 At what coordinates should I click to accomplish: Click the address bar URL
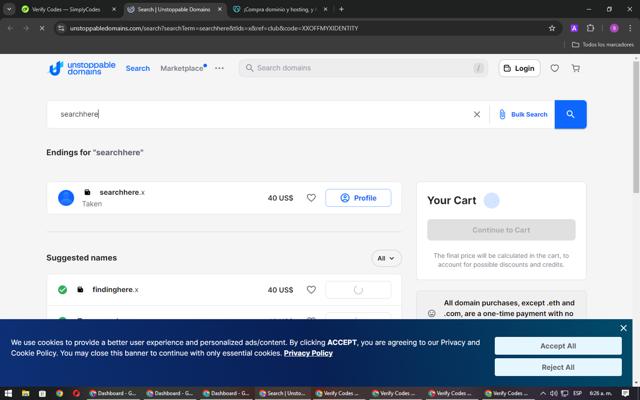pos(213,28)
